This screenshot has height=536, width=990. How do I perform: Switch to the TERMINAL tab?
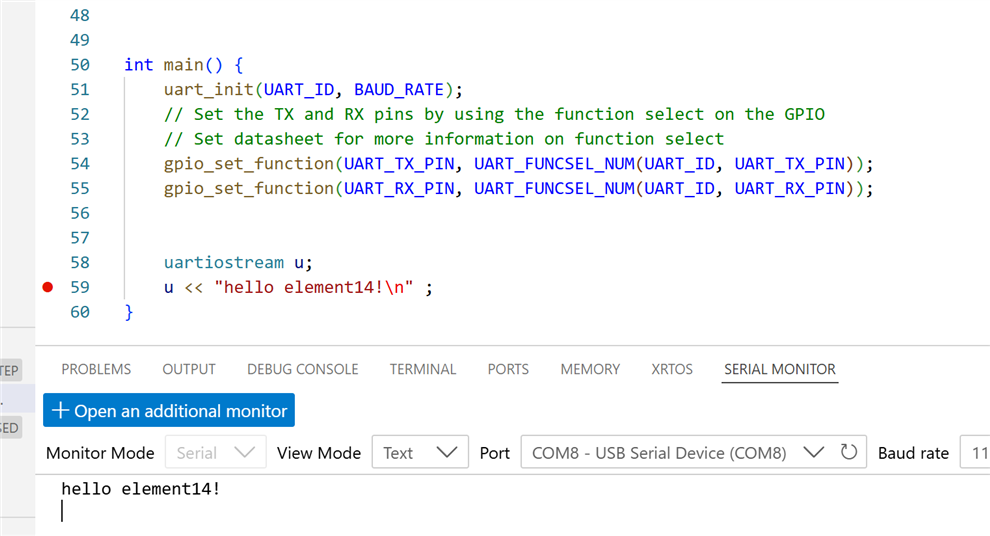(x=422, y=369)
